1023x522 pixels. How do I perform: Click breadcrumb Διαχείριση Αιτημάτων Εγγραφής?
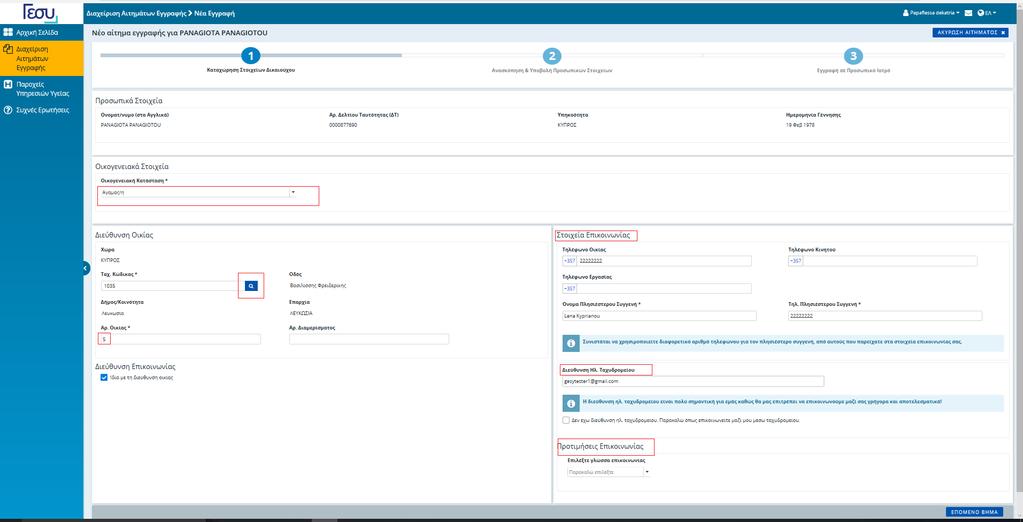point(136,13)
